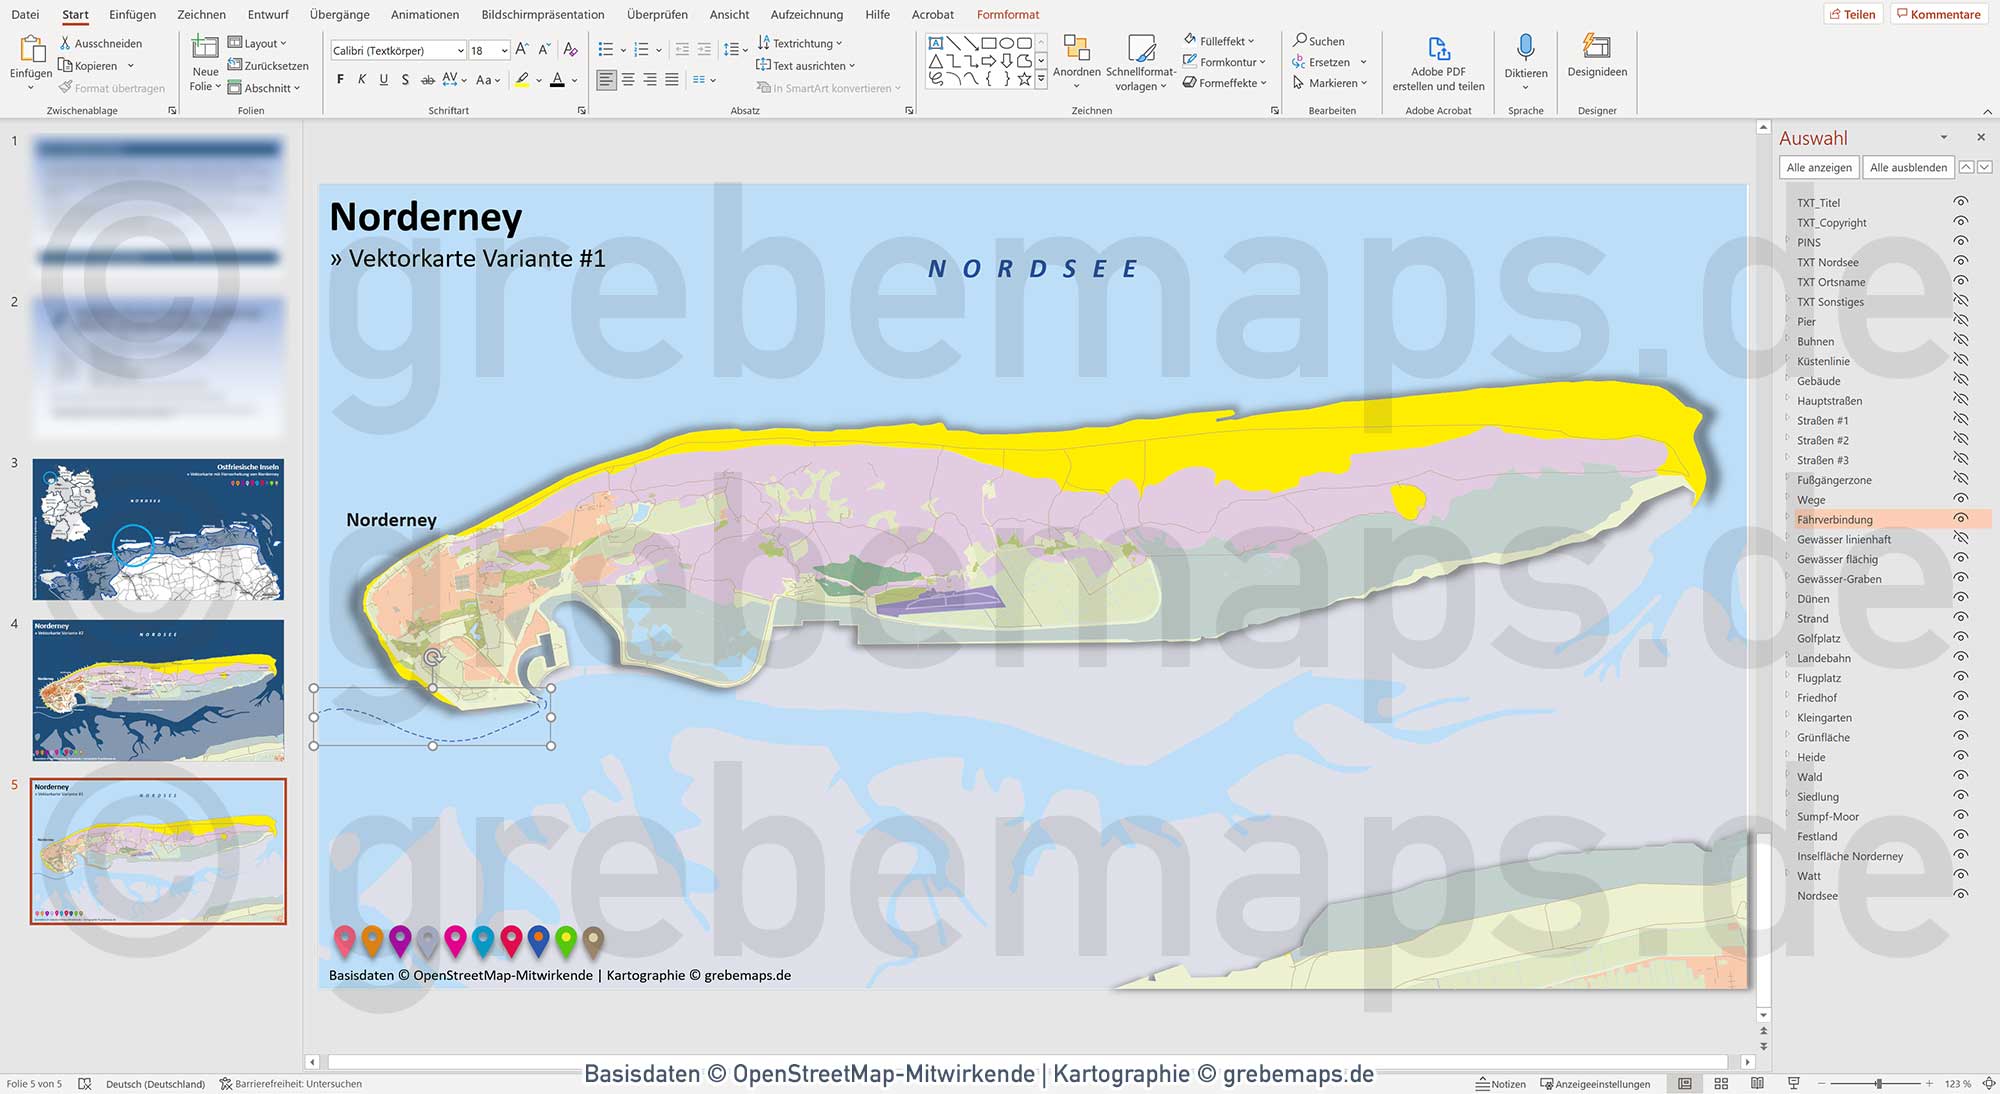The height and width of the screenshot is (1094, 2000).
Task: Hide the Dünen layer
Action: point(1962,598)
